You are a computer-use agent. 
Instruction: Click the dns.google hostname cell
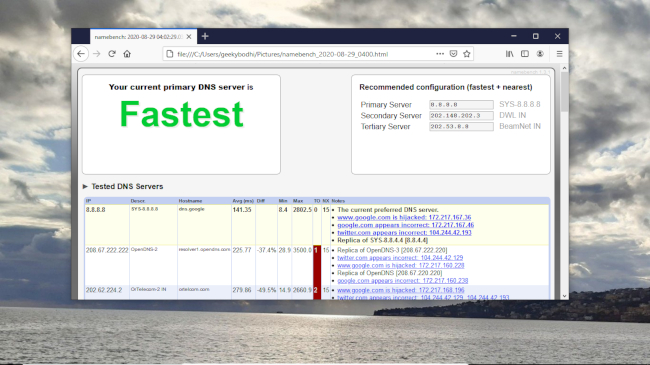pos(192,209)
